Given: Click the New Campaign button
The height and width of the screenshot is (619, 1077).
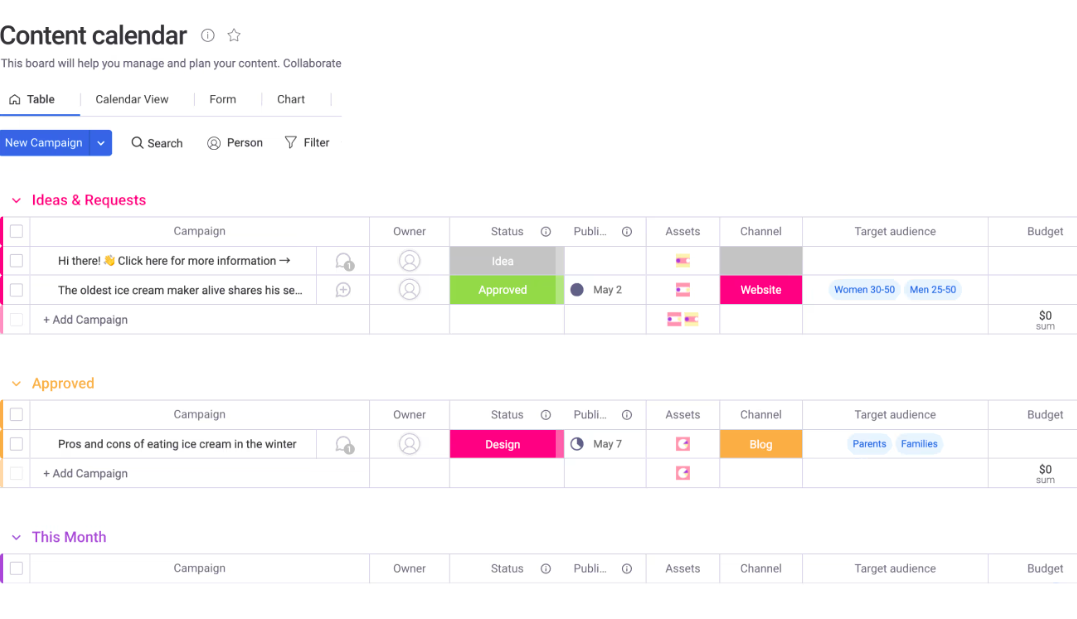Looking at the screenshot, I should point(44,143).
